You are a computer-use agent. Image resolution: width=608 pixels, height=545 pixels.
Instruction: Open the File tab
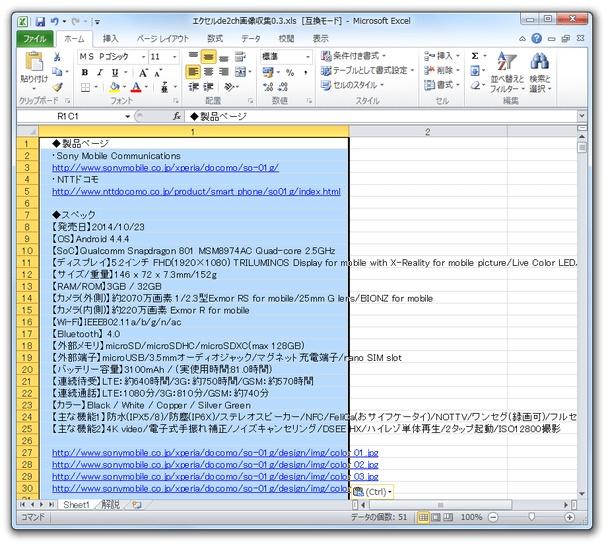(x=35, y=39)
